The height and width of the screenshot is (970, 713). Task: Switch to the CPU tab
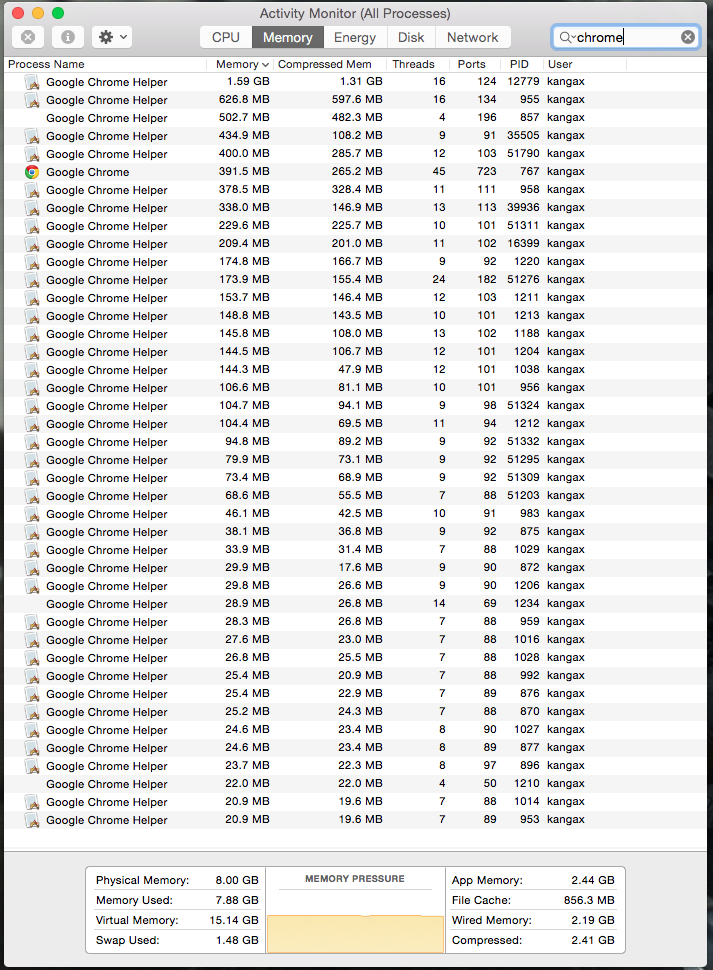[226, 37]
